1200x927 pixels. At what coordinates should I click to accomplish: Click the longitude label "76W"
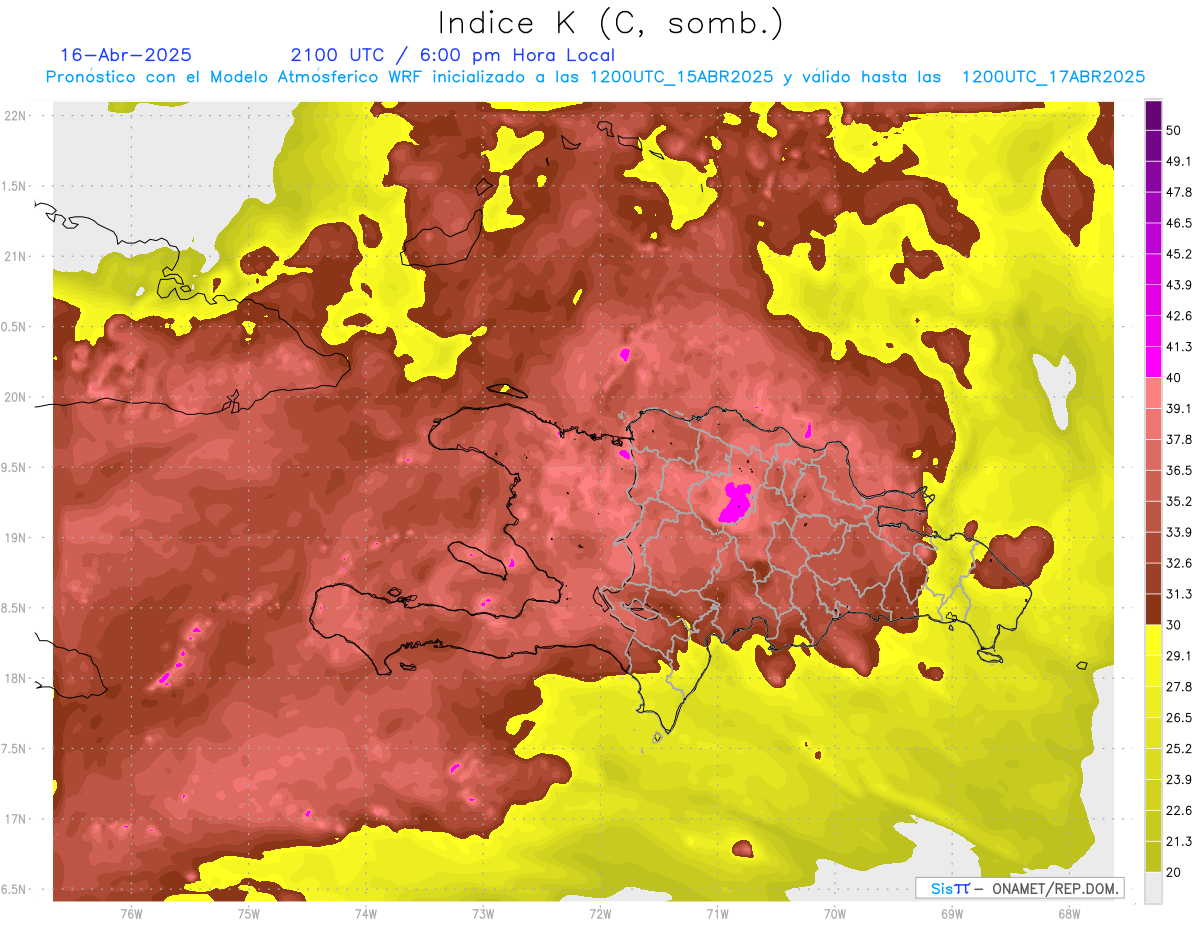[131, 914]
